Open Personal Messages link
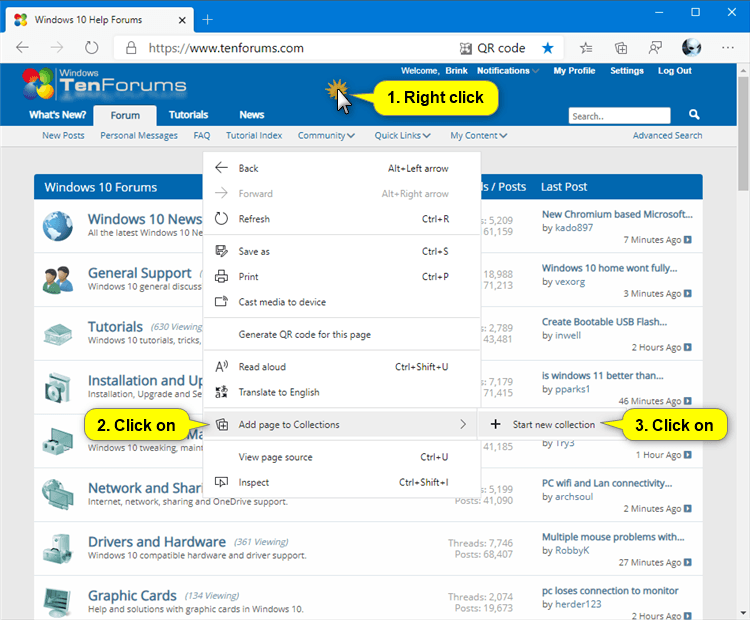This screenshot has height=620, width=750. point(139,135)
